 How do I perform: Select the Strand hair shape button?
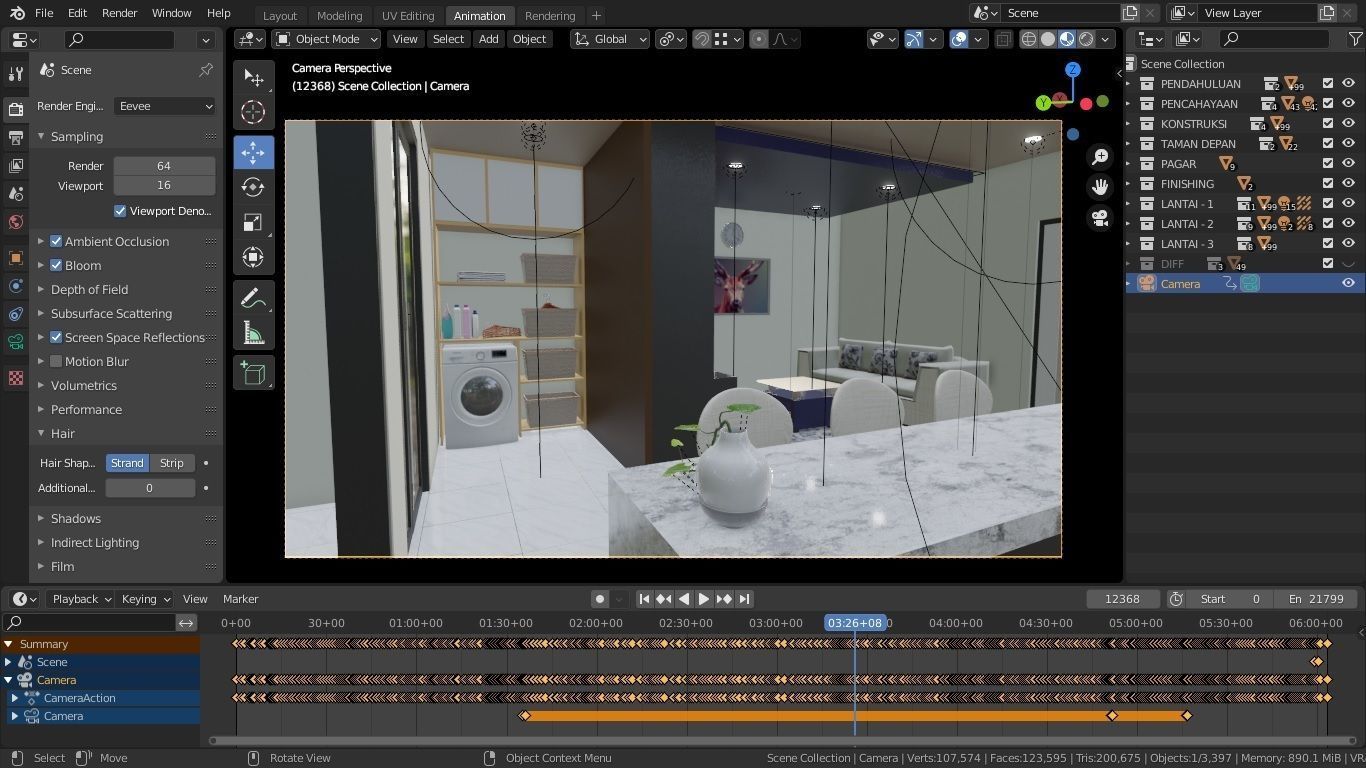pyautogui.click(x=127, y=463)
